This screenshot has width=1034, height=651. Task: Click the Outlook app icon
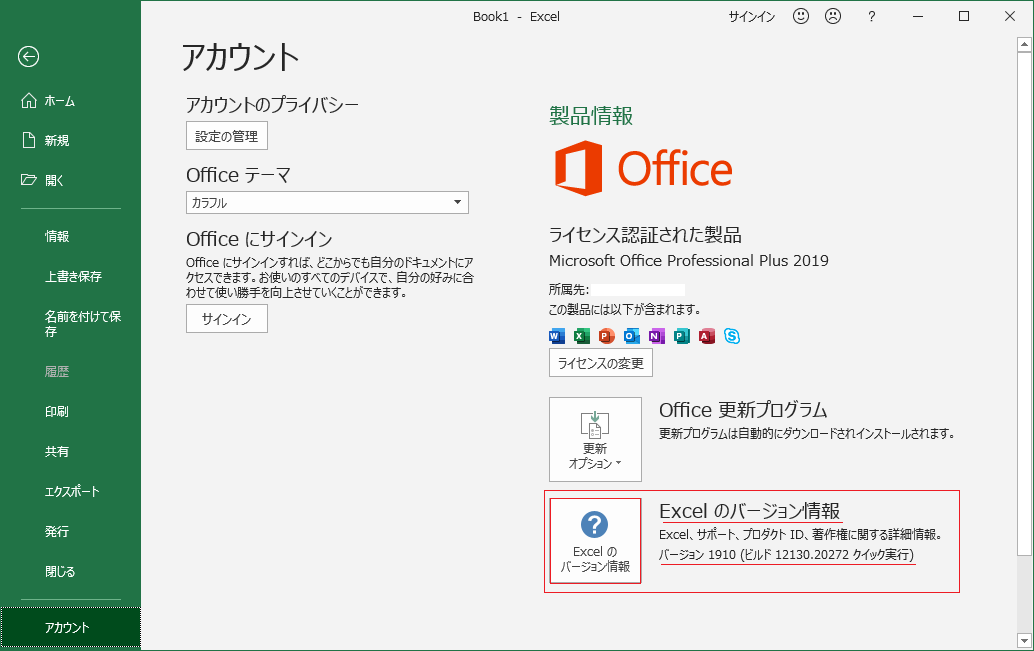pyautogui.click(x=631, y=336)
